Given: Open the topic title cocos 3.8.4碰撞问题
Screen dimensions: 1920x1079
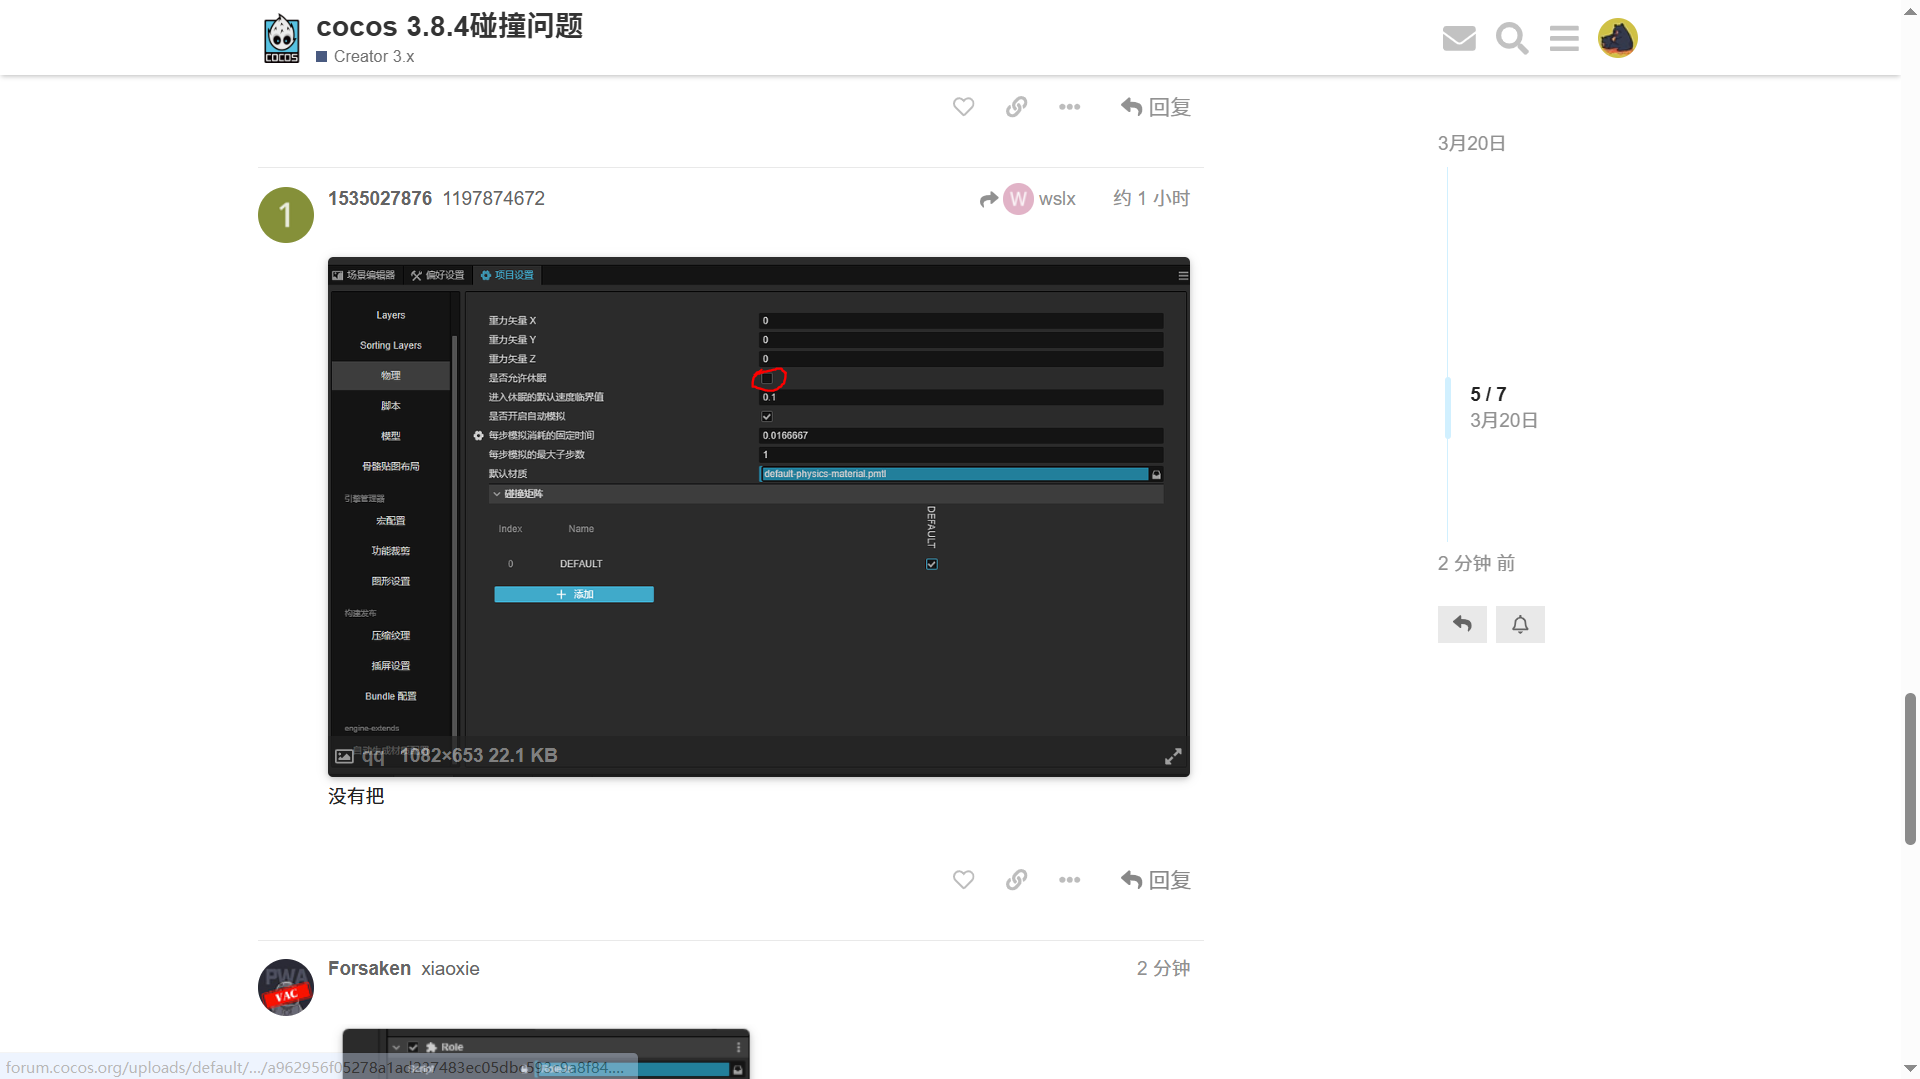Looking at the screenshot, I should click(x=449, y=26).
